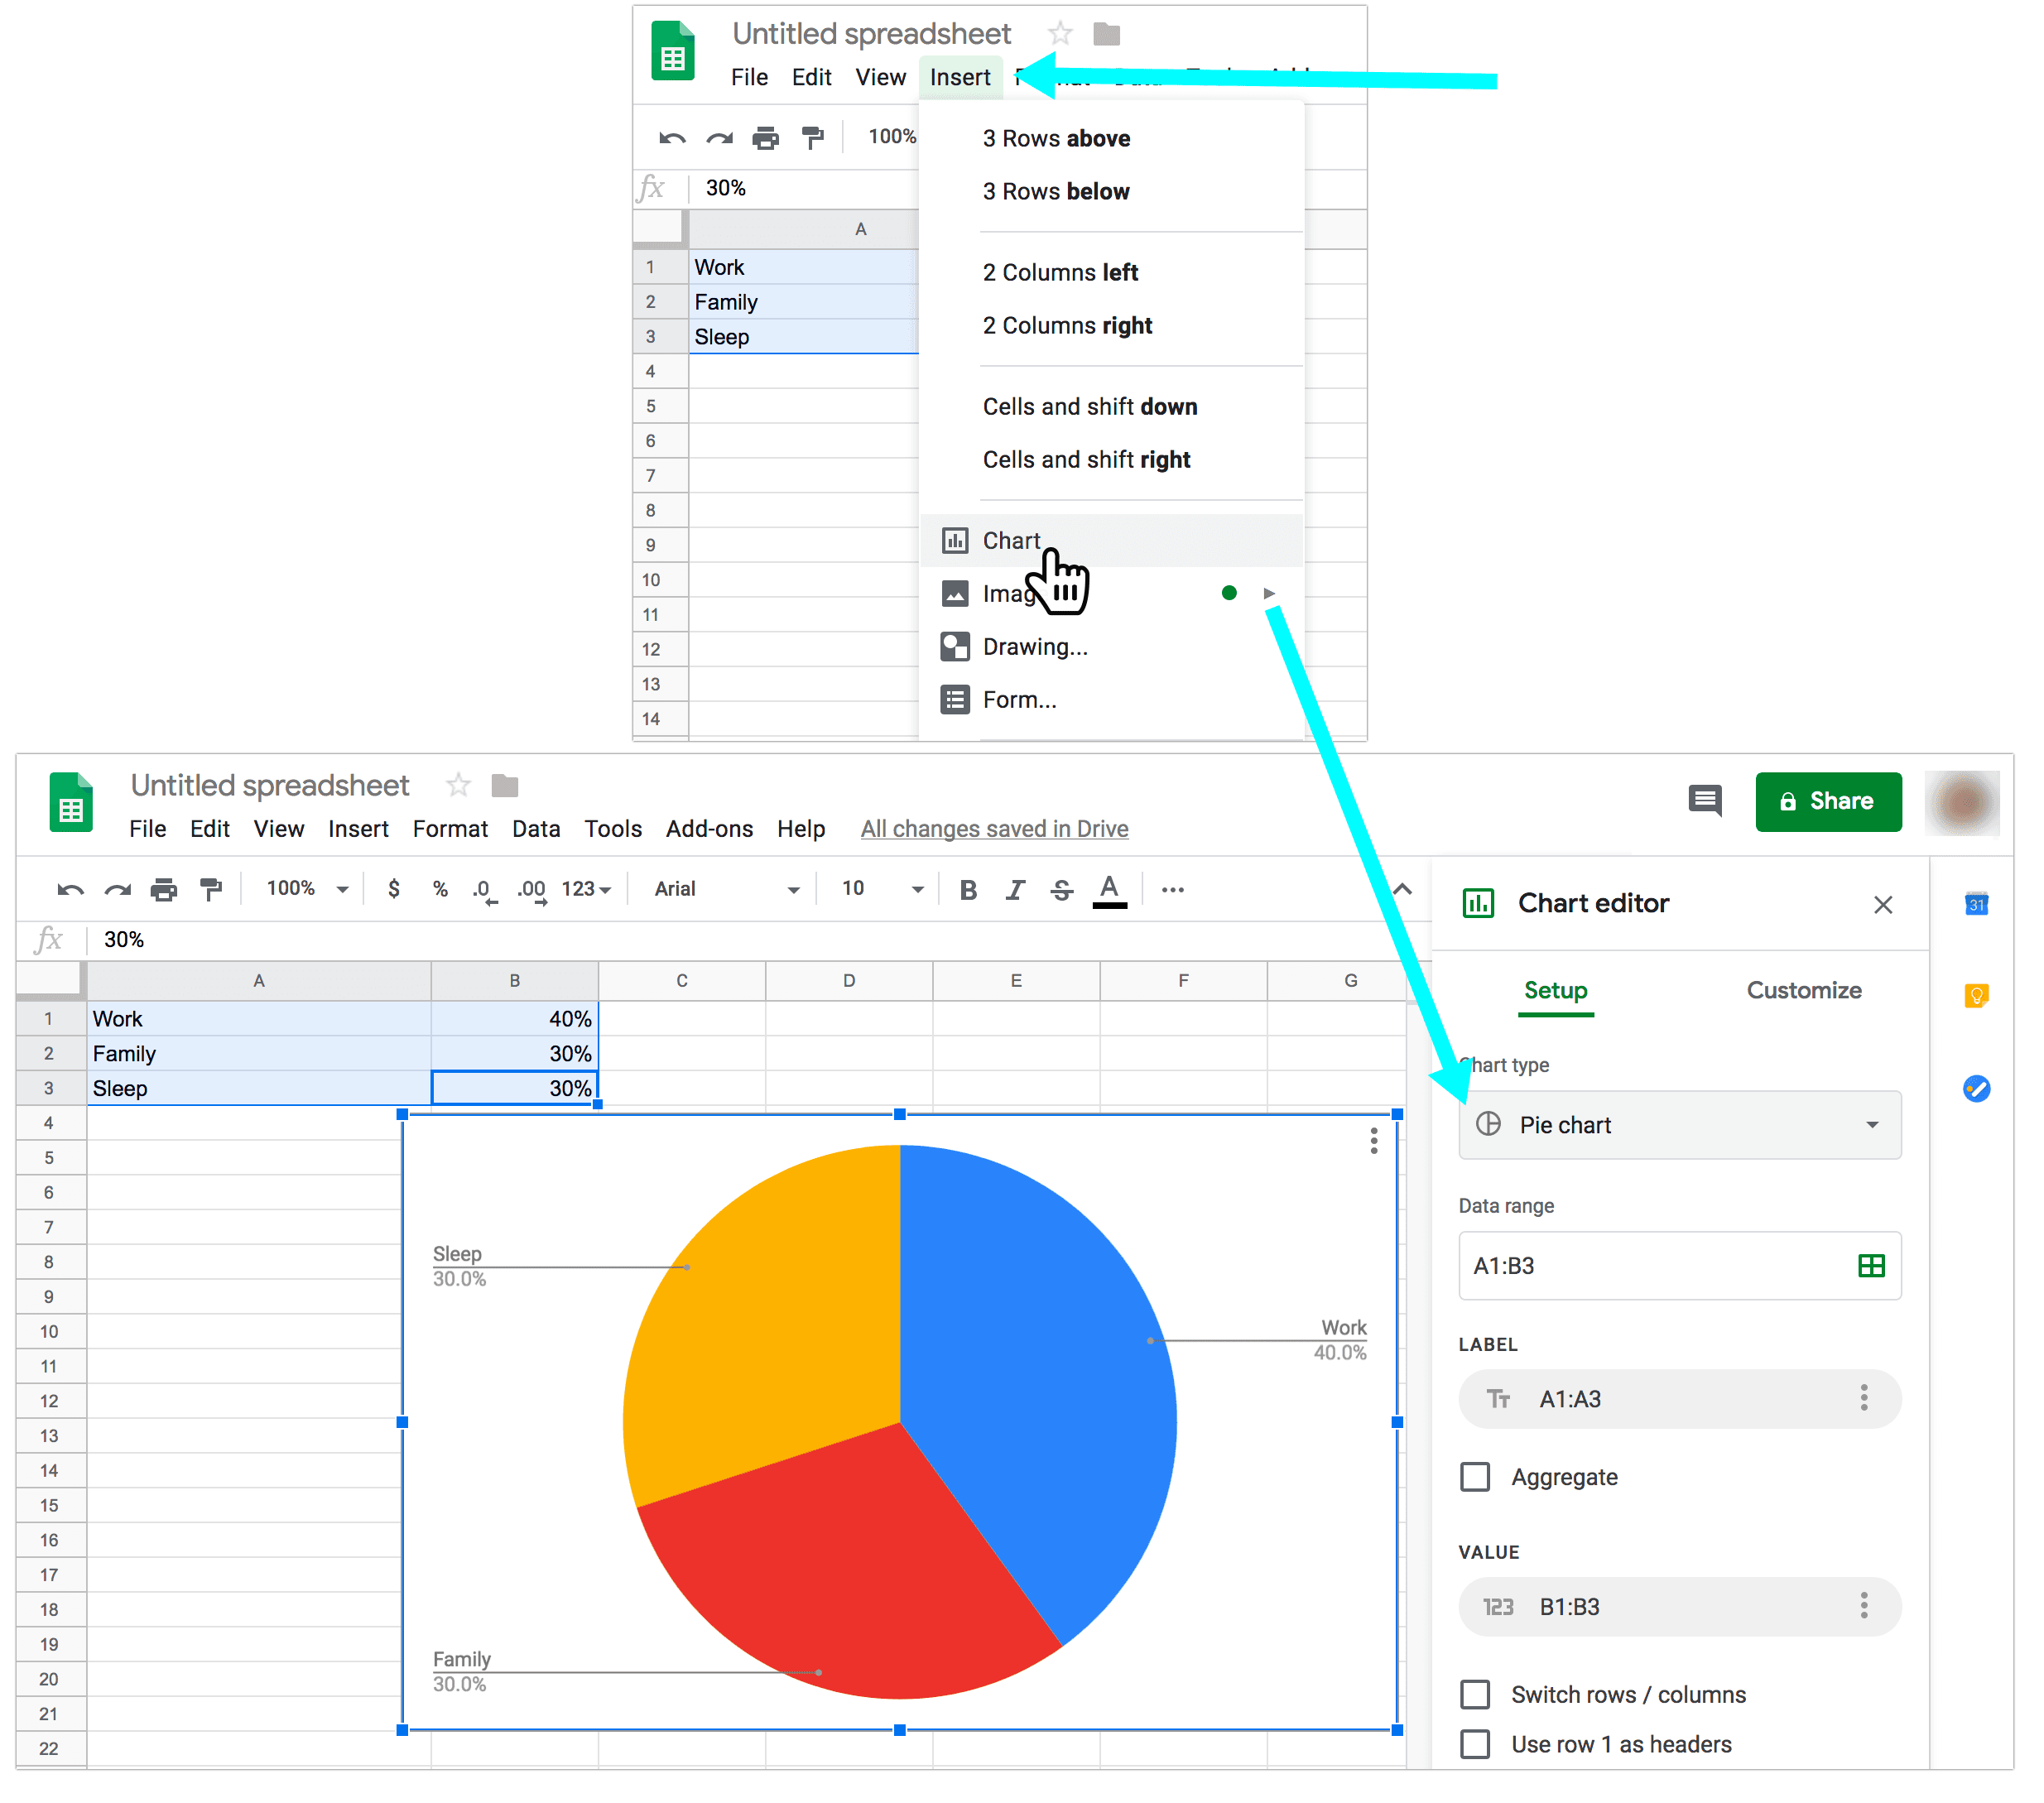2044x1803 pixels.
Task: Click All changes saved in Drive link
Action: [x=994, y=829]
